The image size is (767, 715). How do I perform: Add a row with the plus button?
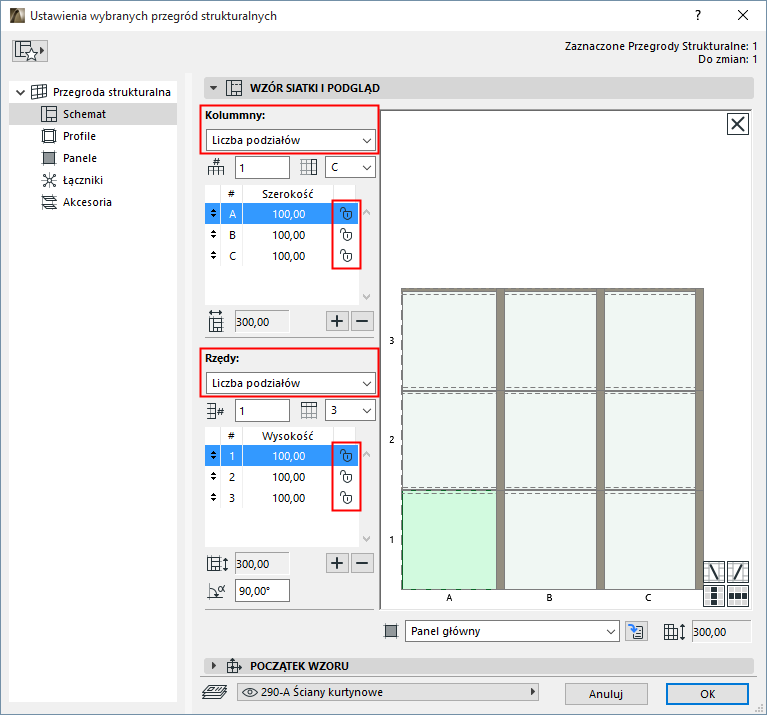click(x=337, y=563)
